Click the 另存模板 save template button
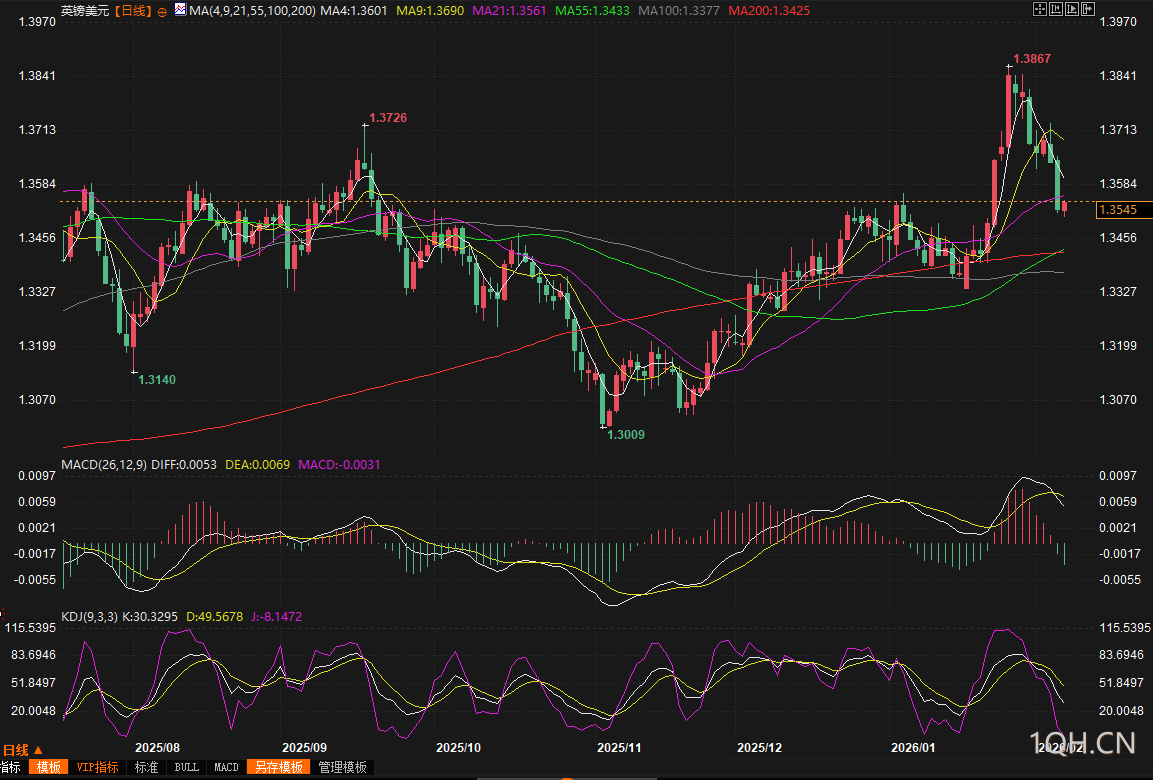Screen dimensions: 1153x780 (x=278, y=767)
